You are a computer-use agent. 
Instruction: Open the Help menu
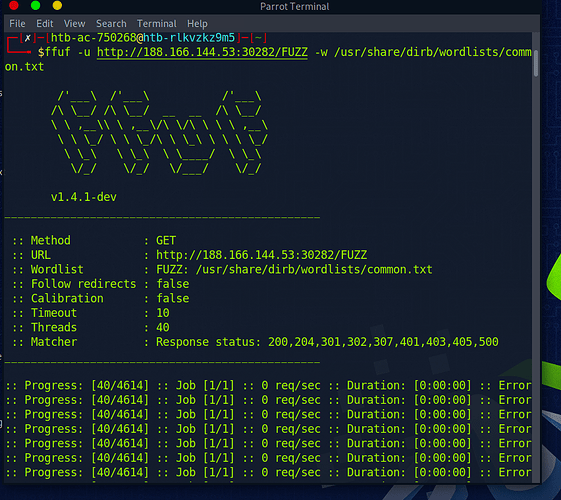pyautogui.click(x=197, y=24)
